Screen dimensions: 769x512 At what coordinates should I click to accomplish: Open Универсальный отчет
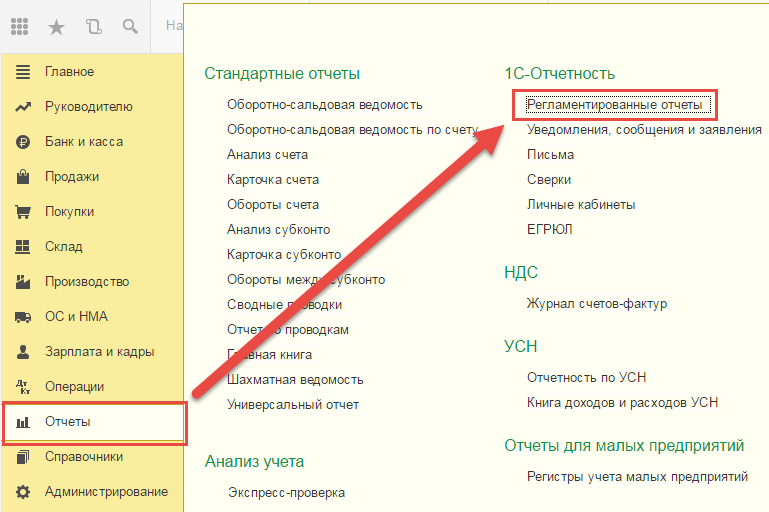click(x=292, y=404)
